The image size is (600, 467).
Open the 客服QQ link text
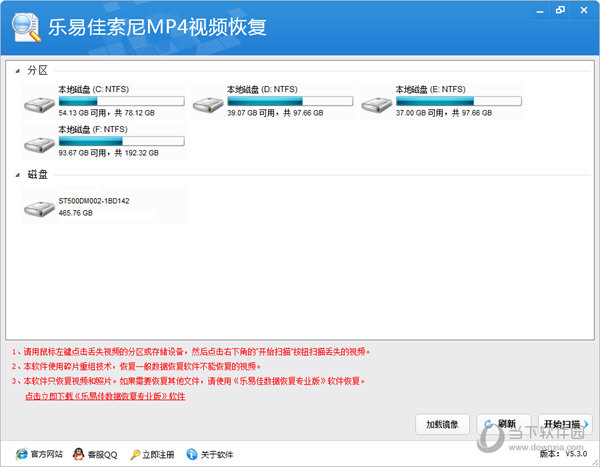103,455
